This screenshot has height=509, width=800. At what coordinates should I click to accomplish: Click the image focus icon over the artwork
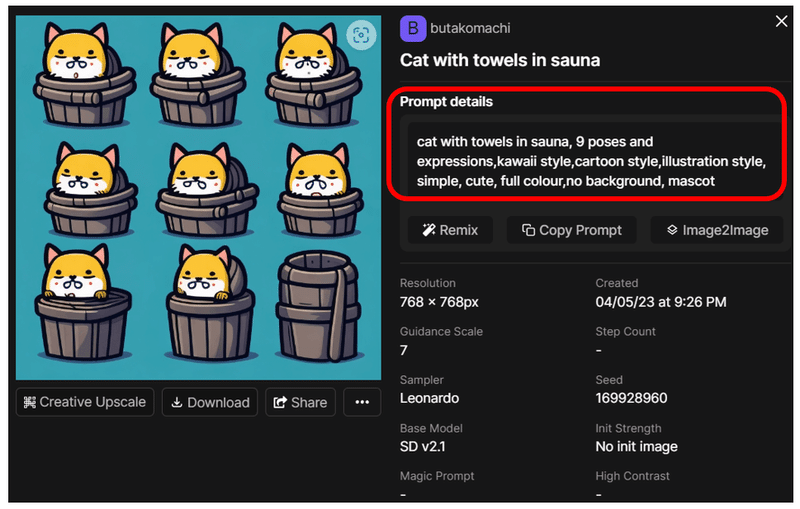pyautogui.click(x=361, y=35)
